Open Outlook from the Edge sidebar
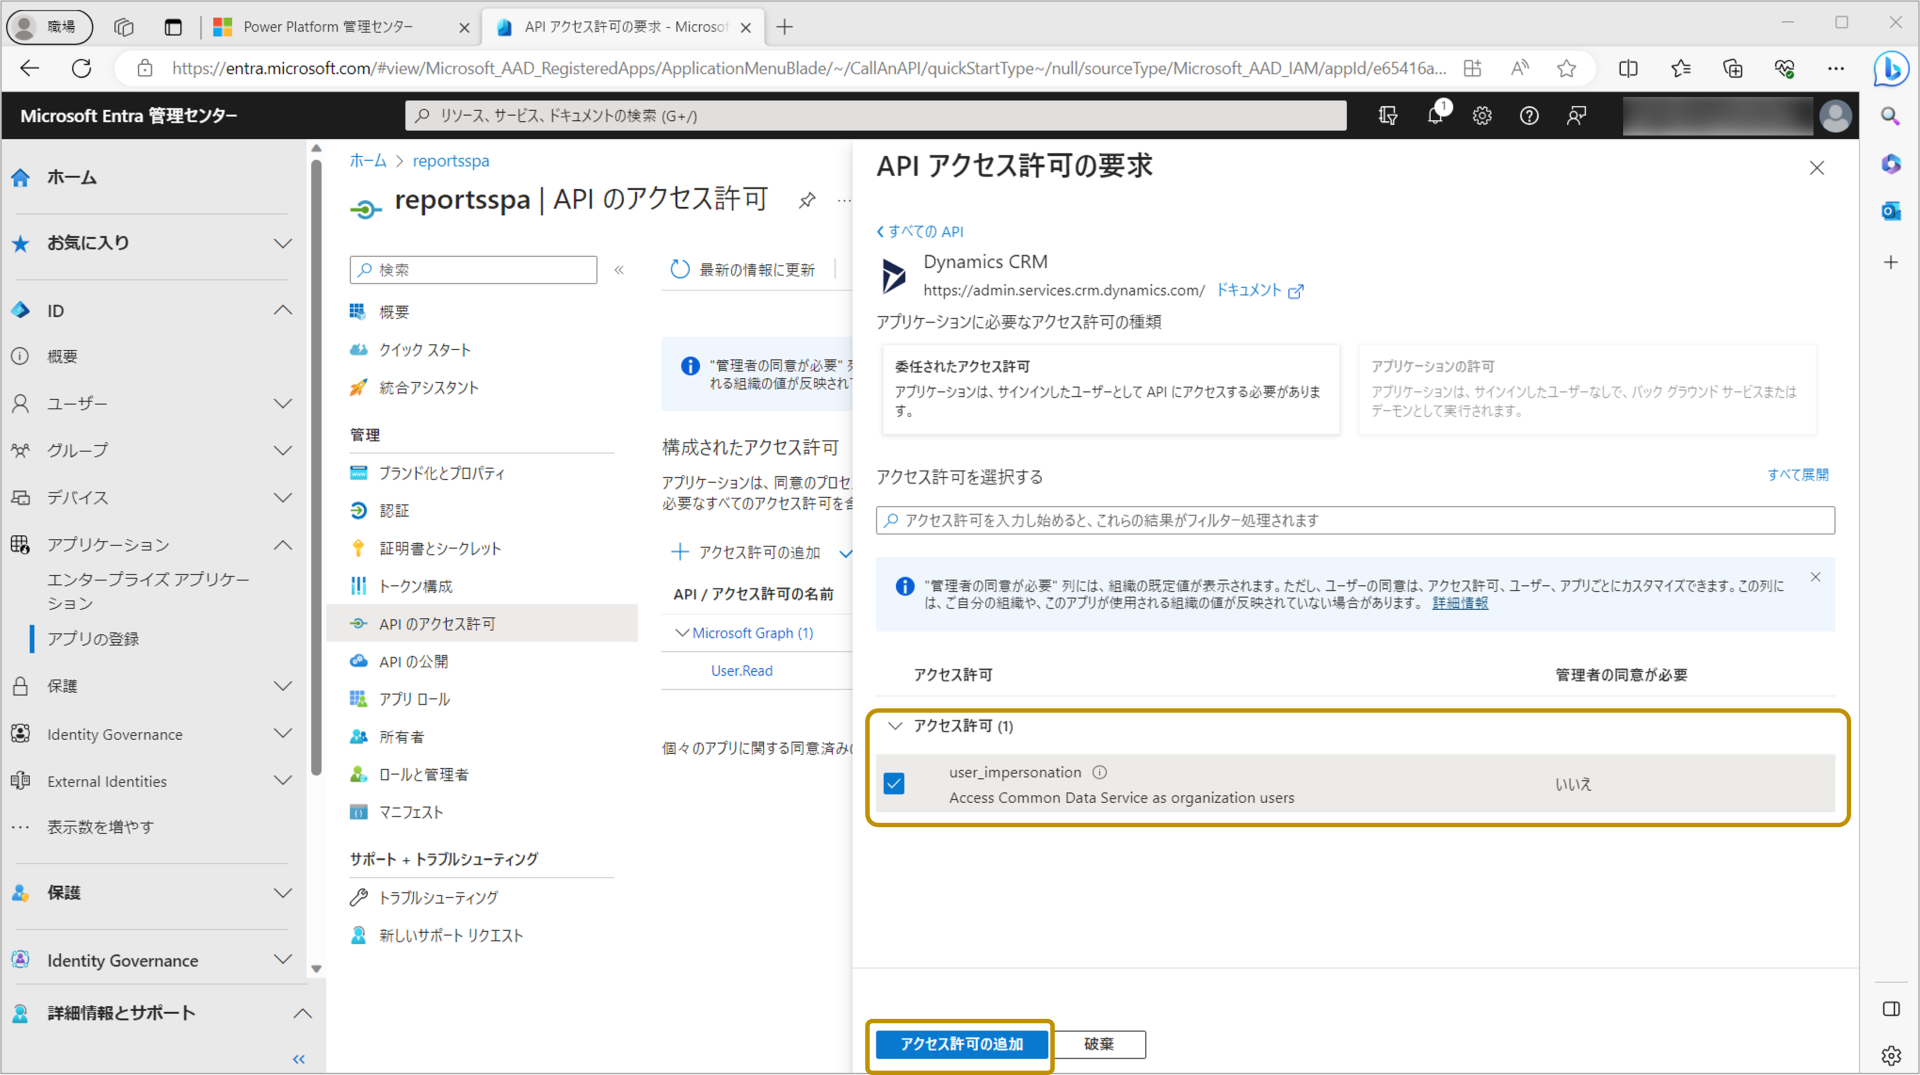 pos(1890,211)
